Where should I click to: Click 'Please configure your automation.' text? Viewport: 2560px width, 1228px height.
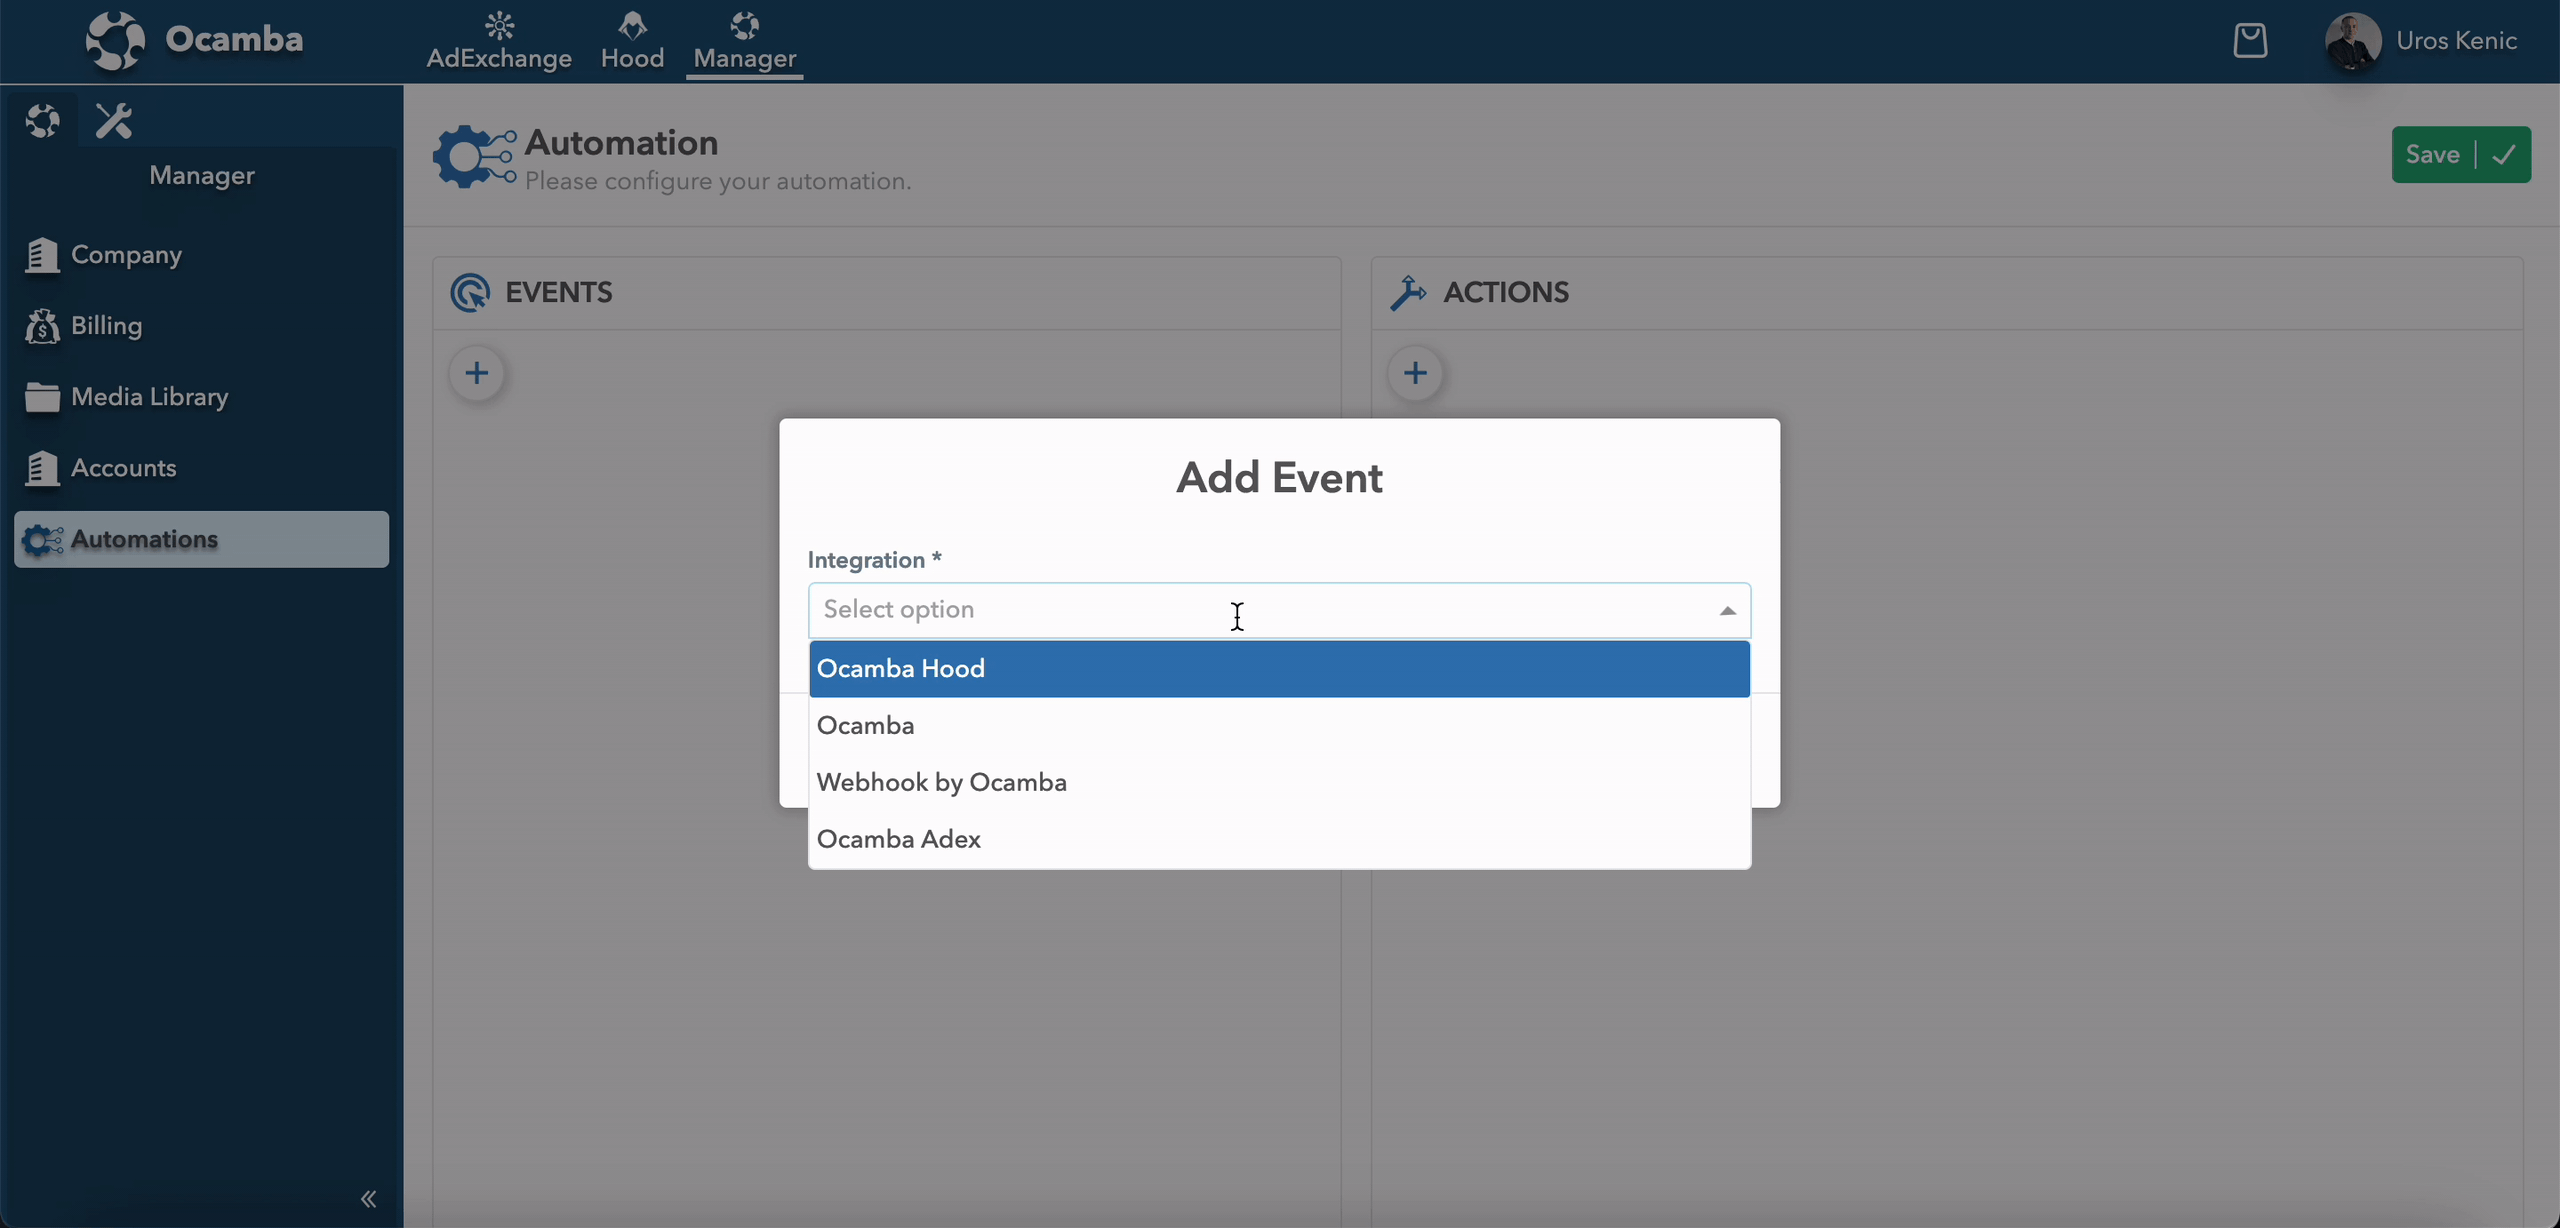718,182
